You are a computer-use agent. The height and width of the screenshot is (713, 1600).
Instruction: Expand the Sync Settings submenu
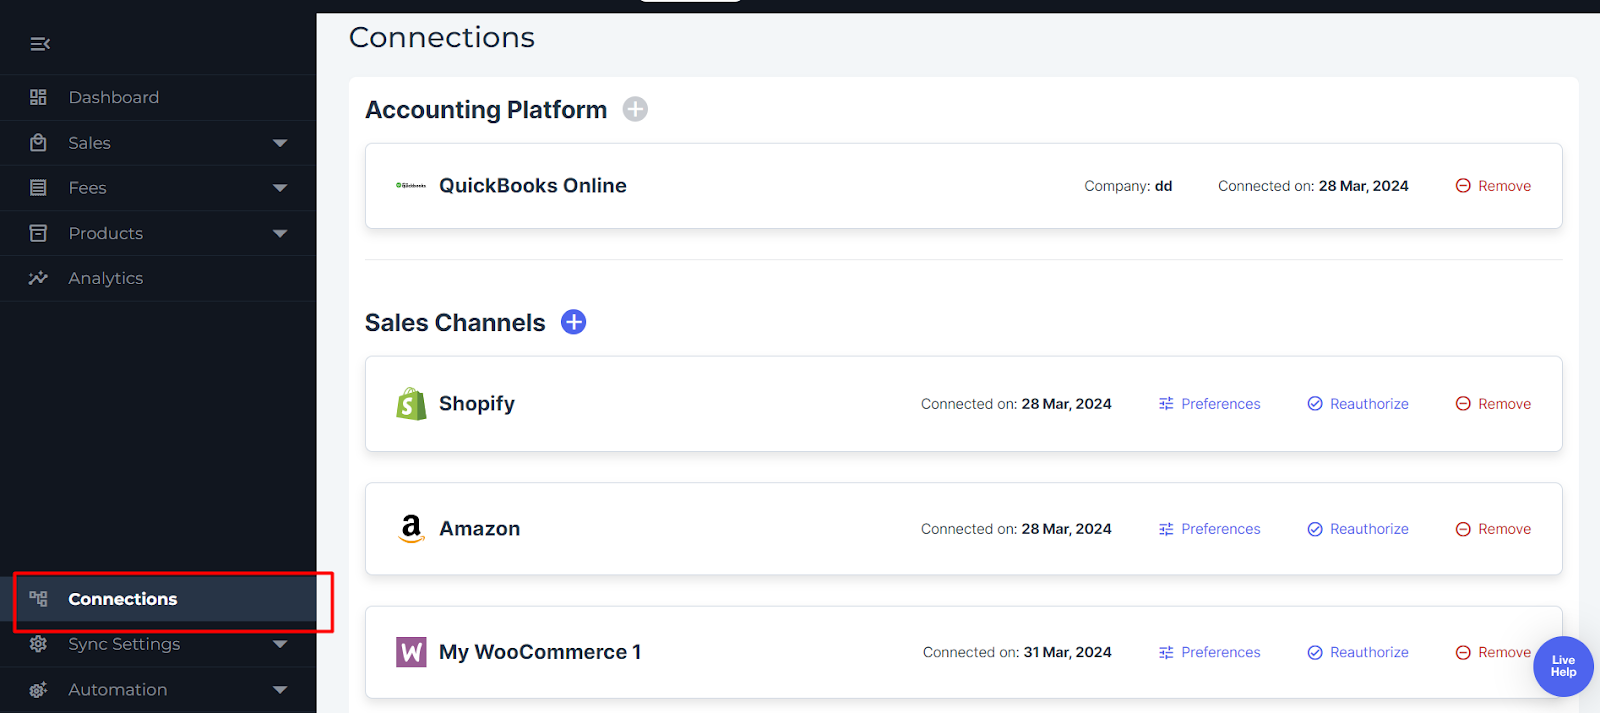[x=280, y=644]
